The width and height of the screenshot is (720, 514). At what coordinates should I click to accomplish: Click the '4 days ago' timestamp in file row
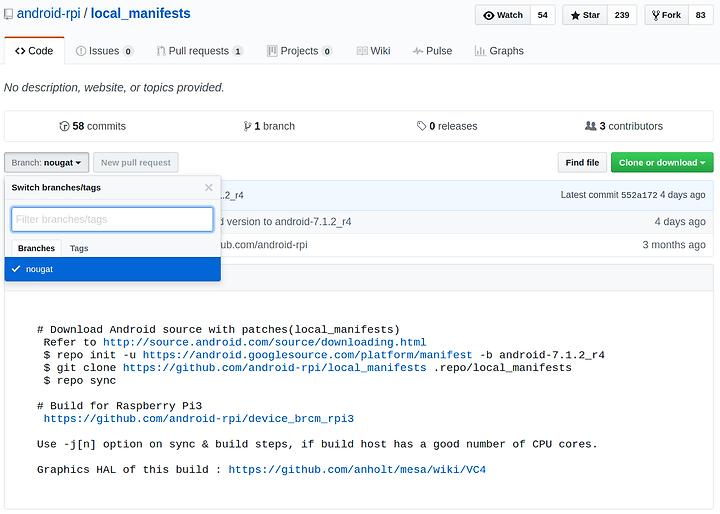(x=680, y=221)
